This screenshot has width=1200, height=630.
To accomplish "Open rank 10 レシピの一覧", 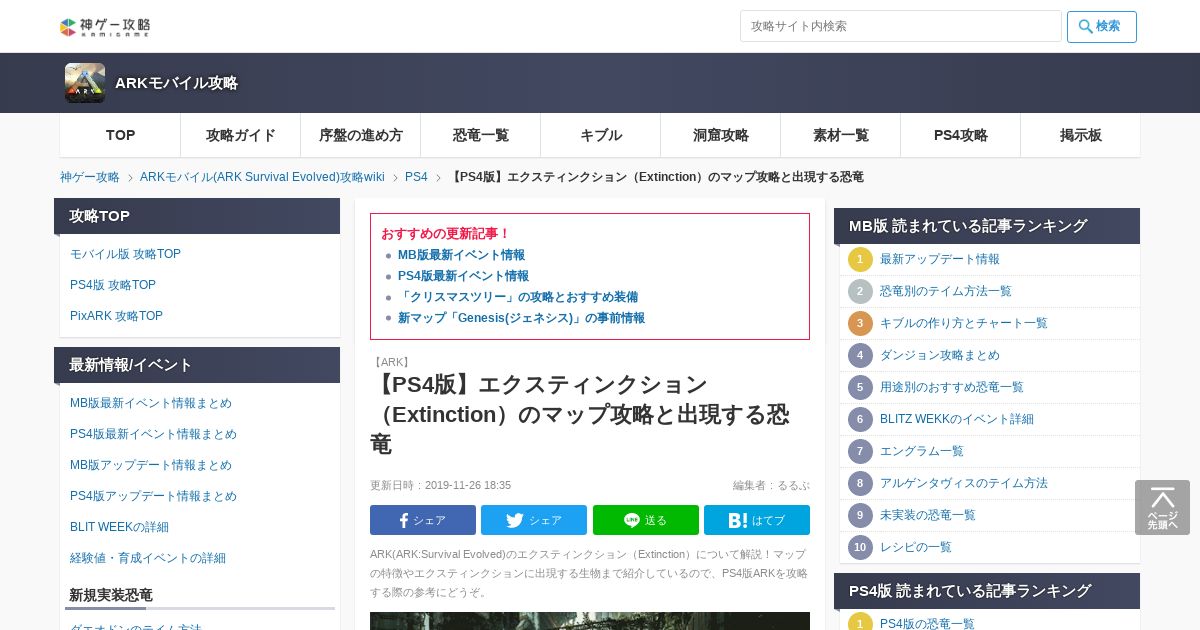I will click(x=916, y=547).
